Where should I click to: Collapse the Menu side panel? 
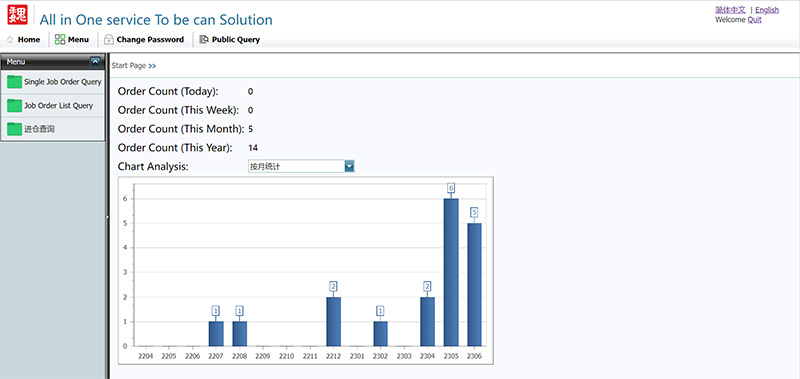[x=95, y=62]
